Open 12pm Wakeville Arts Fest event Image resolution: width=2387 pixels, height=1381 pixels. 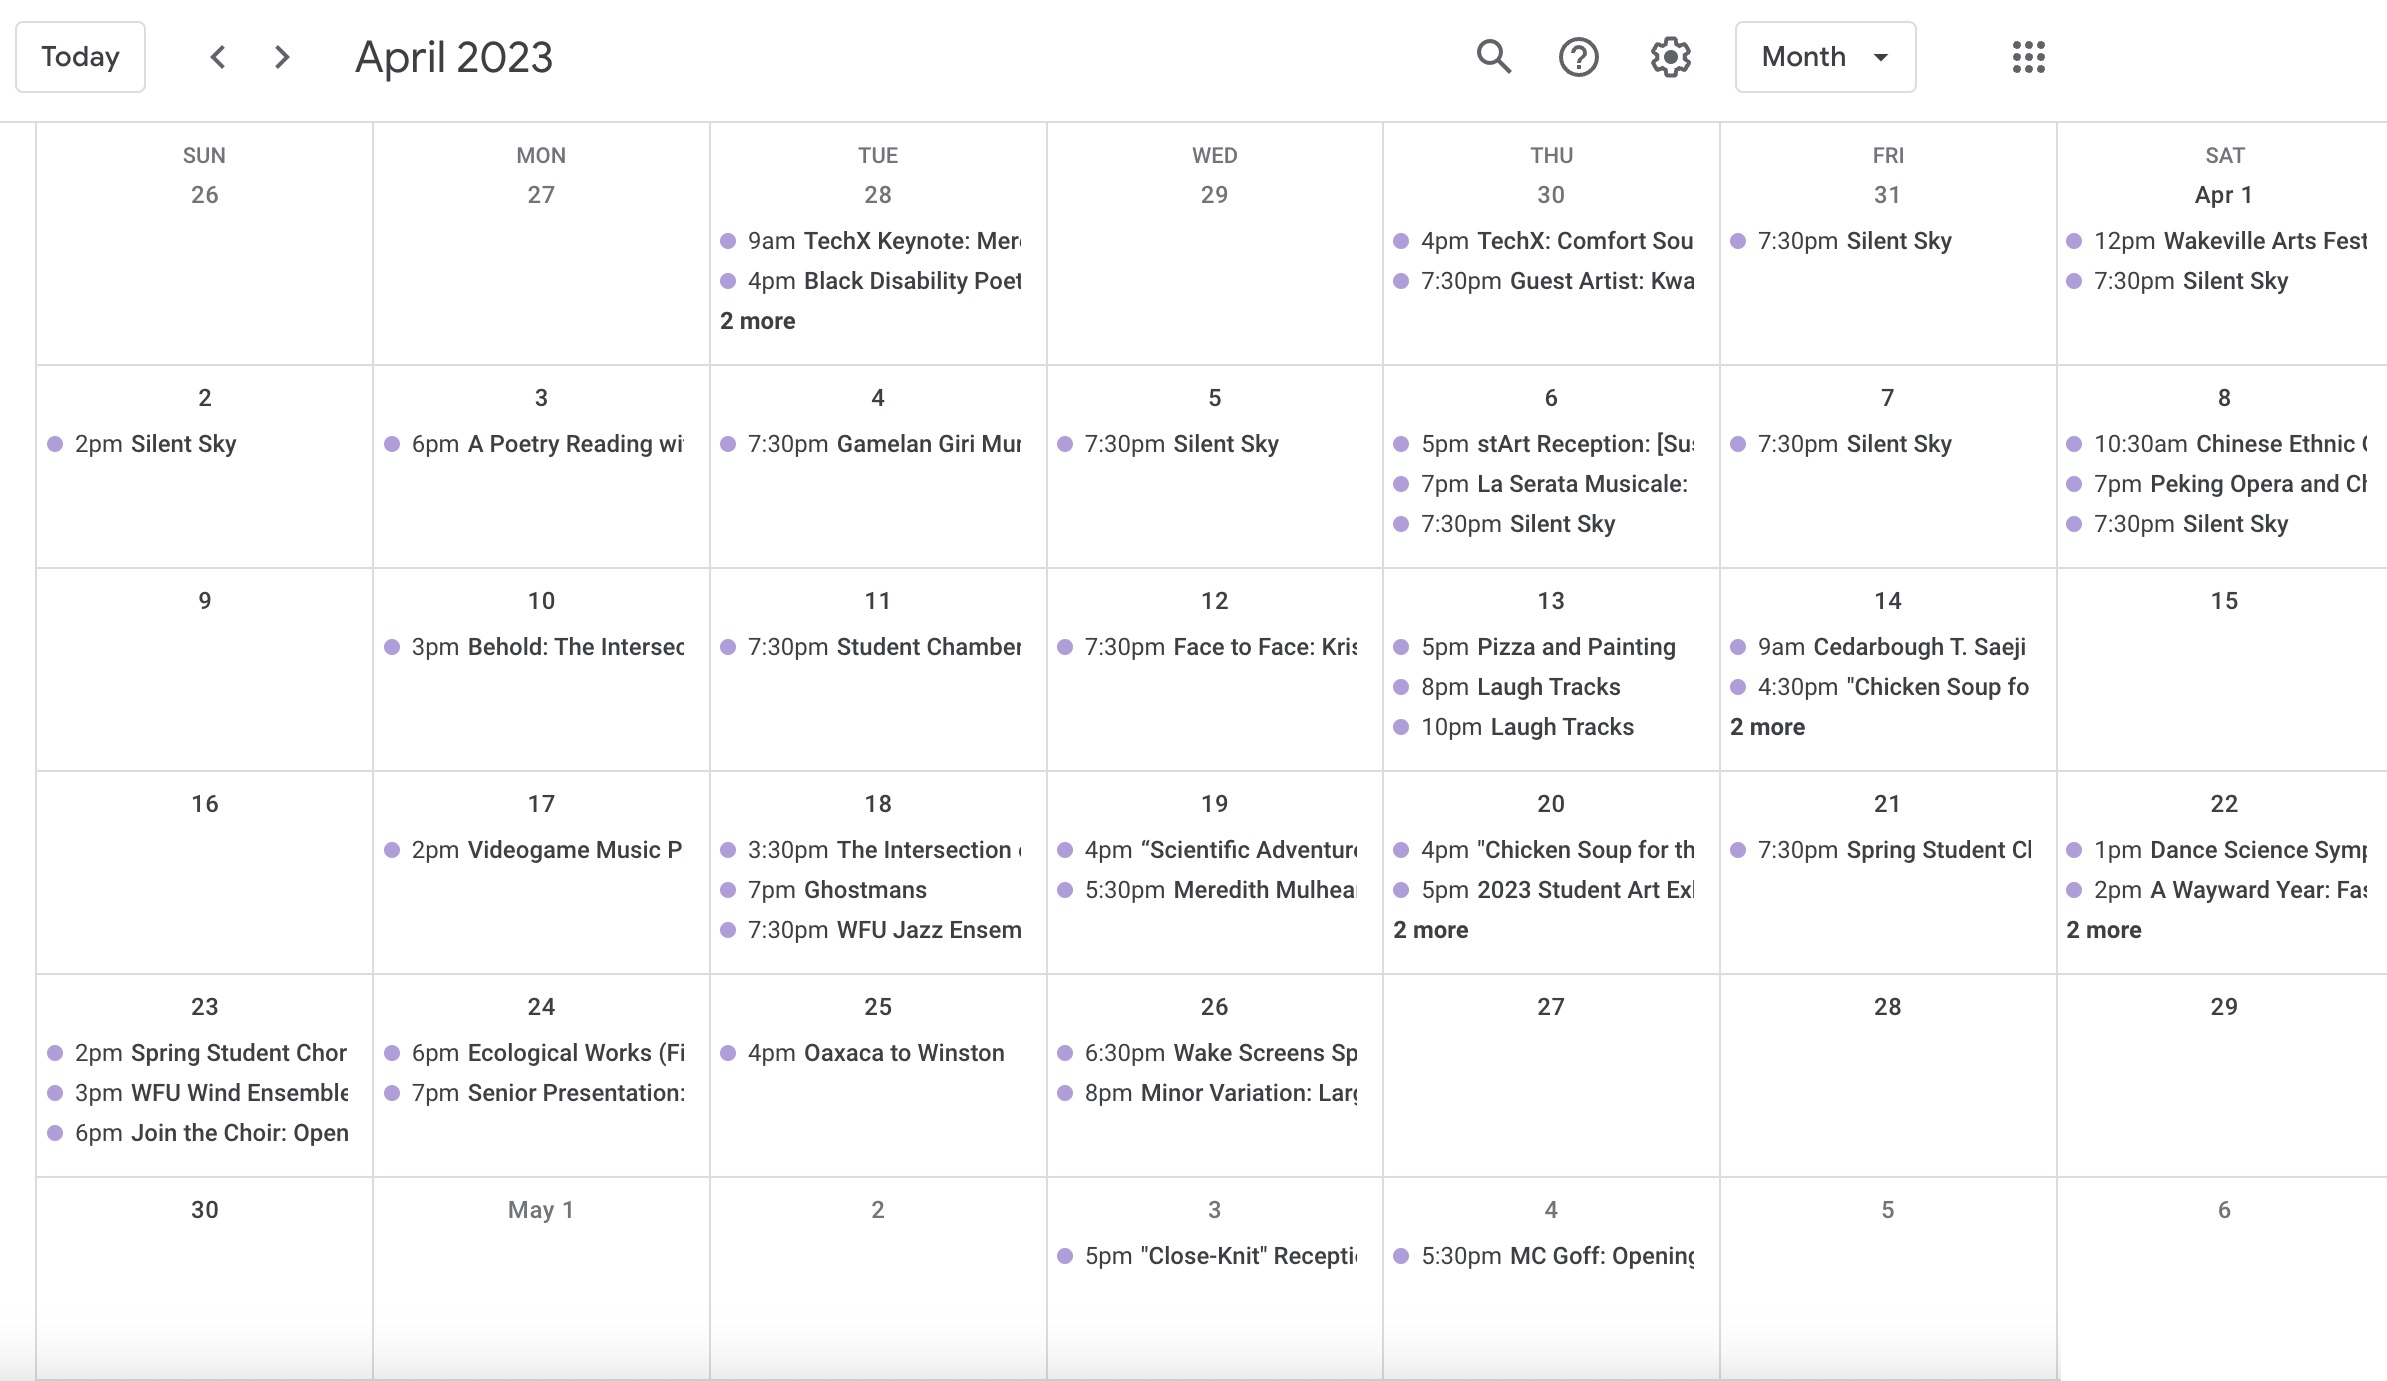[x=2217, y=241]
